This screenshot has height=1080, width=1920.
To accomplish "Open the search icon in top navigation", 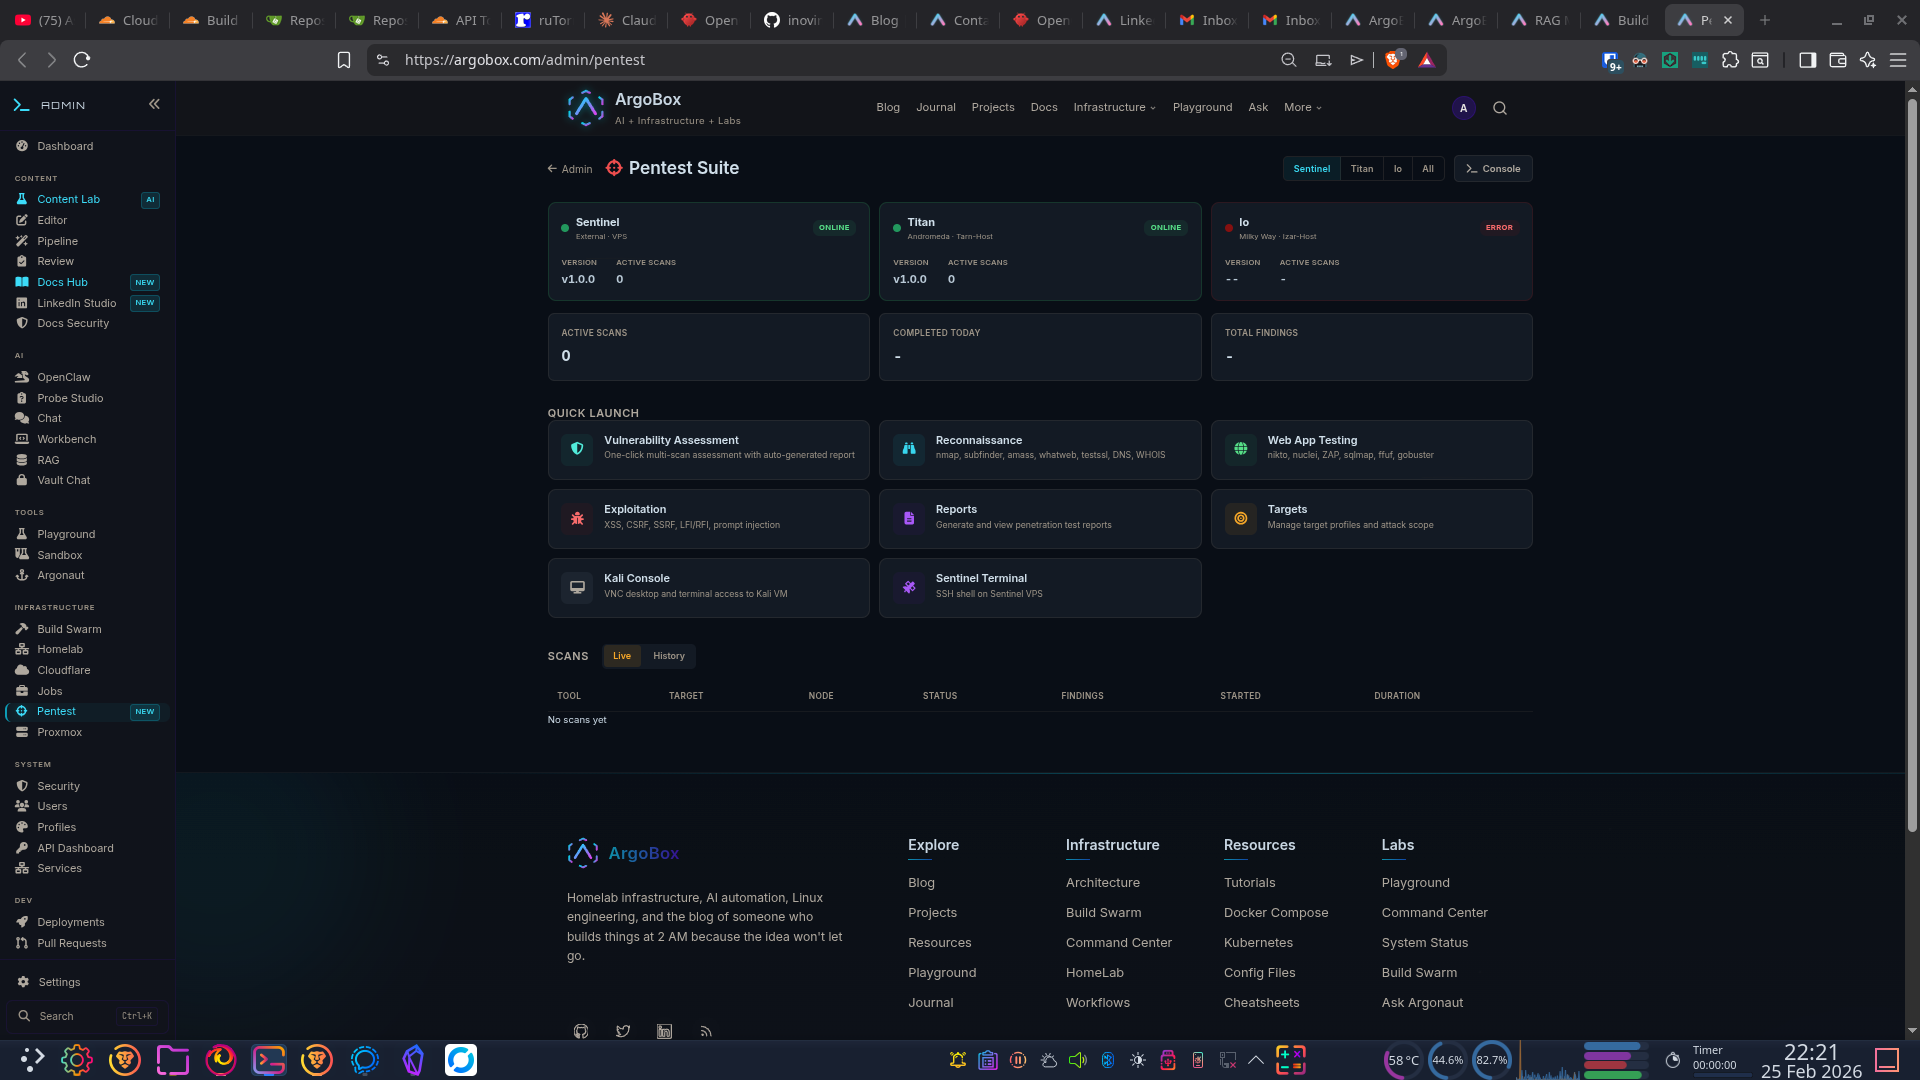I will pyautogui.click(x=1499, y=107).
